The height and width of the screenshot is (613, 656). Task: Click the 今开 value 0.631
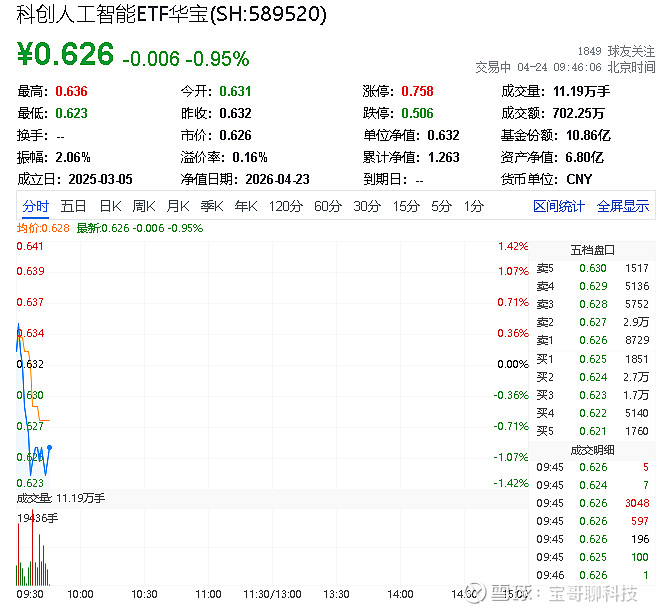click(236, 91)
